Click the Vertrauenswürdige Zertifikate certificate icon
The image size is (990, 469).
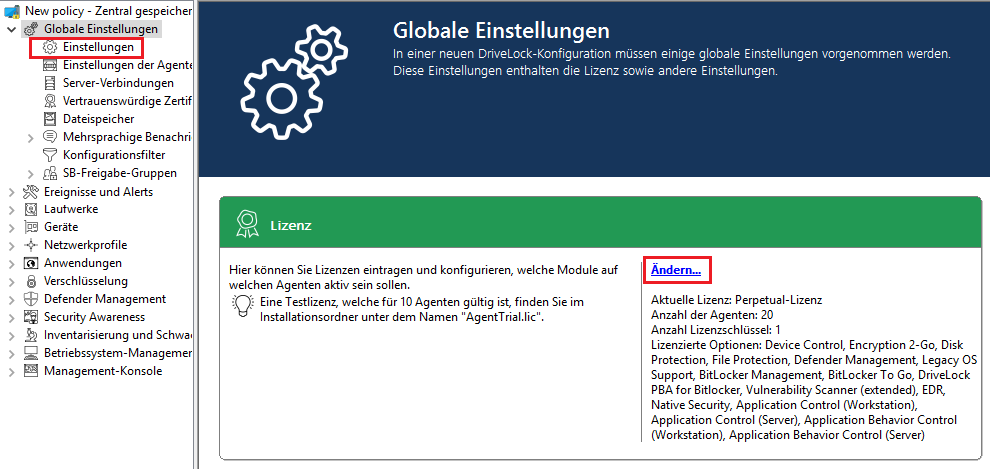pyautogui.click(x=50, y=101)
